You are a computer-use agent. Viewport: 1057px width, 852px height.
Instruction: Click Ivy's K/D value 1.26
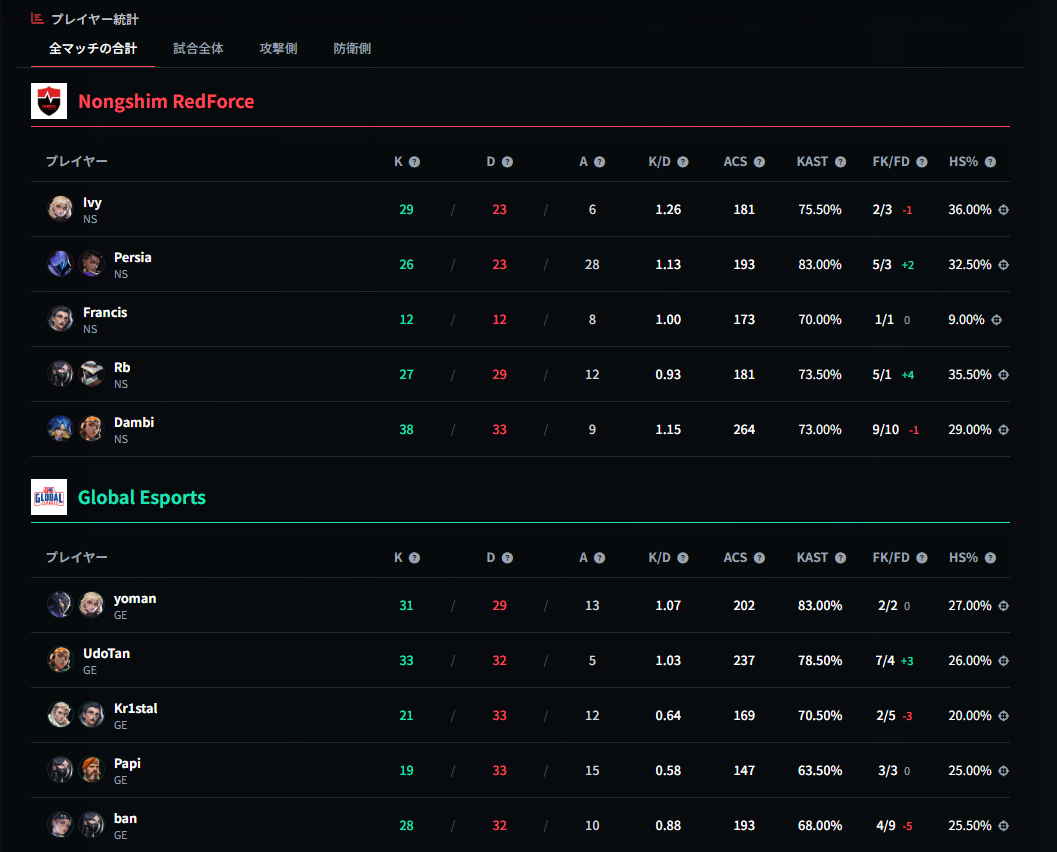(668, 210)
